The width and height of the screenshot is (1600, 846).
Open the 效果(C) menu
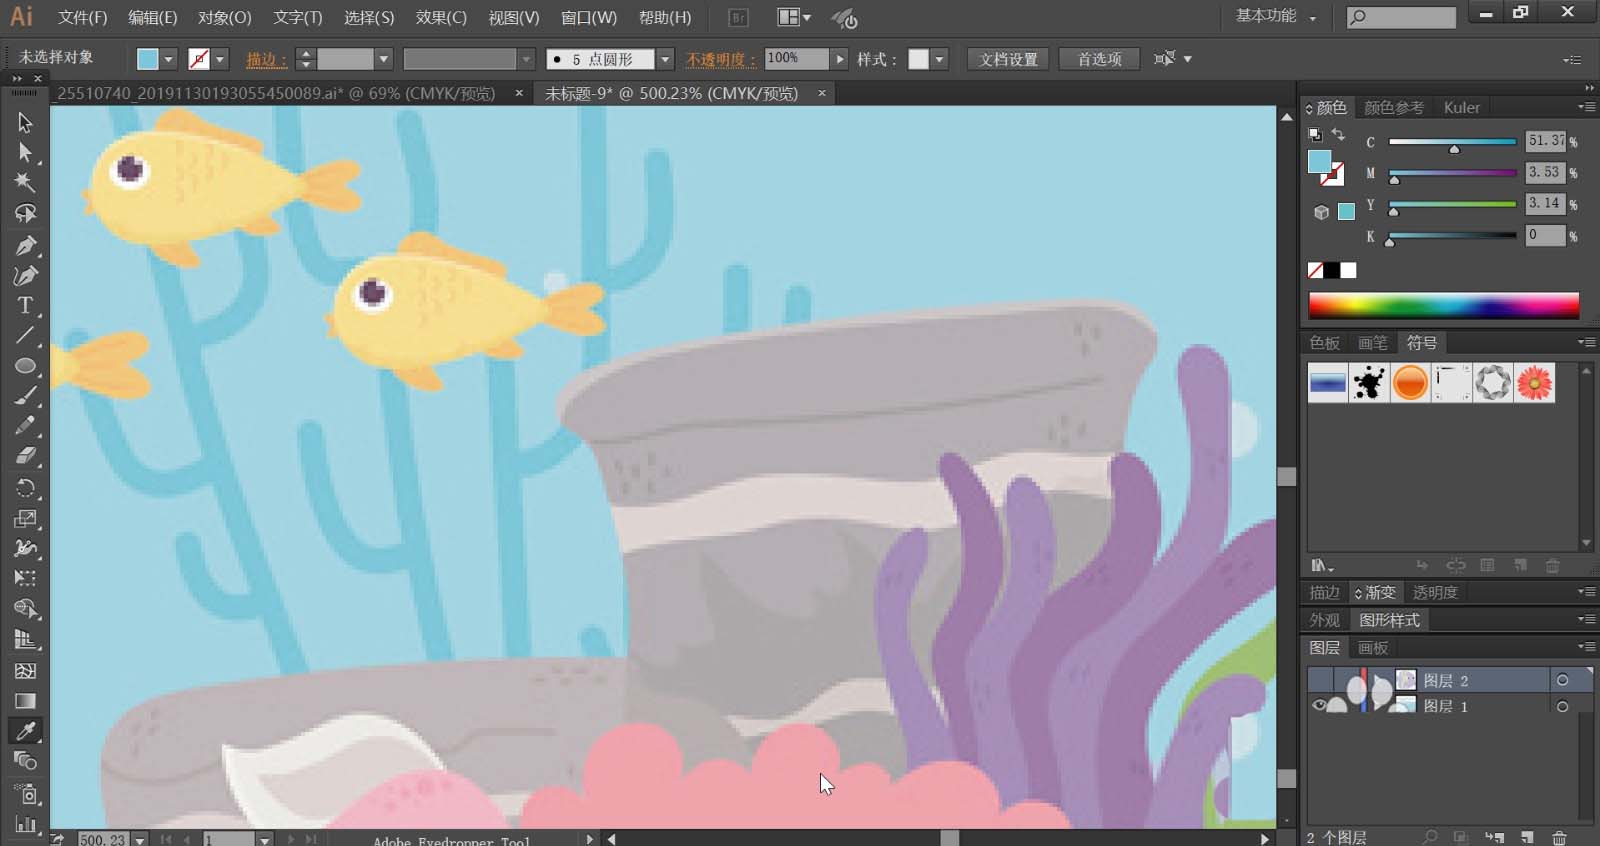pyautogui.click(x=441, y=17)
